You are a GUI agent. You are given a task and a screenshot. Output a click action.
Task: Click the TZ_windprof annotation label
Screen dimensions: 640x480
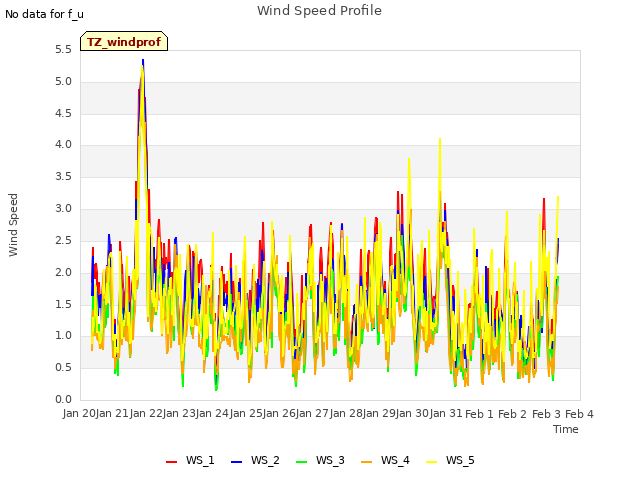pyautogui.click(x=124, y=42)
